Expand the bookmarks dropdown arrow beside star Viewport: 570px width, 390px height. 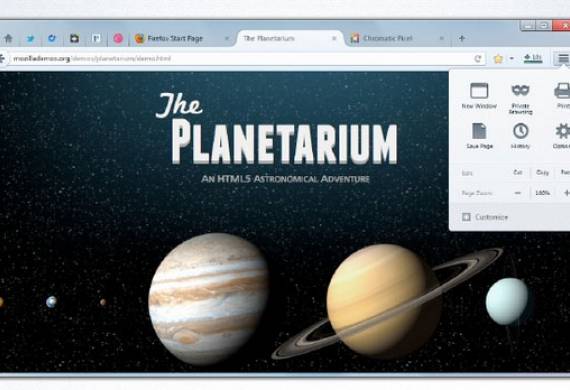point(511,59)
